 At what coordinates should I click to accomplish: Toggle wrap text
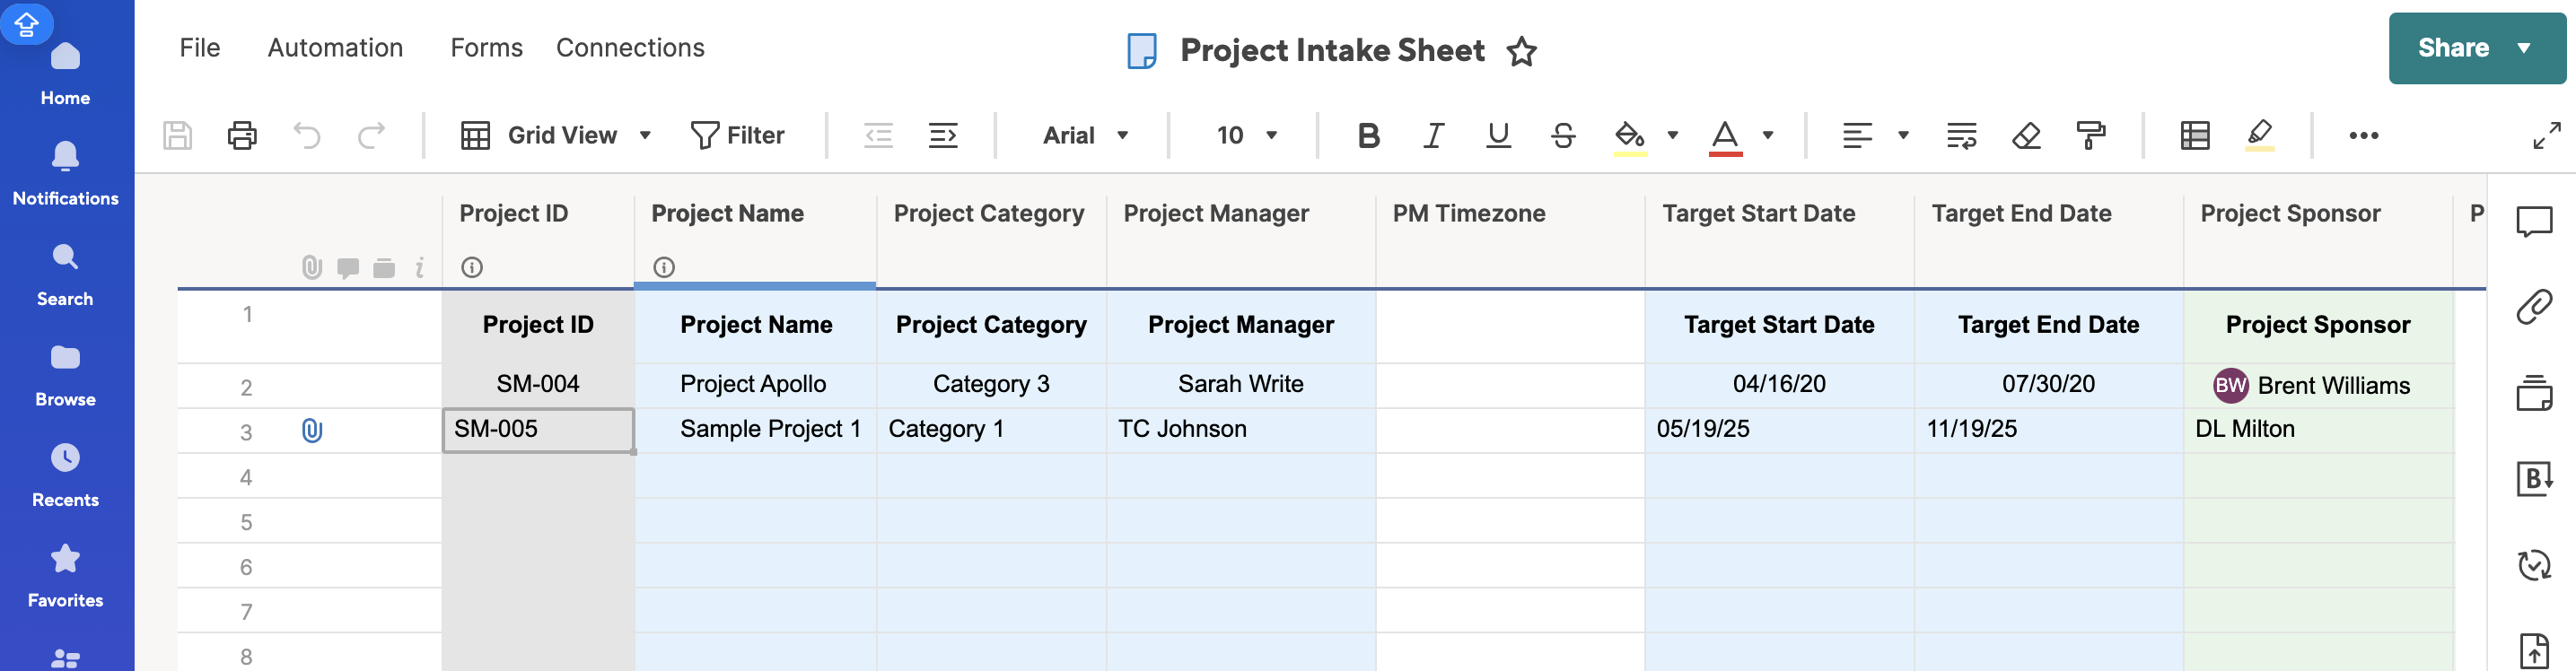1961,135
